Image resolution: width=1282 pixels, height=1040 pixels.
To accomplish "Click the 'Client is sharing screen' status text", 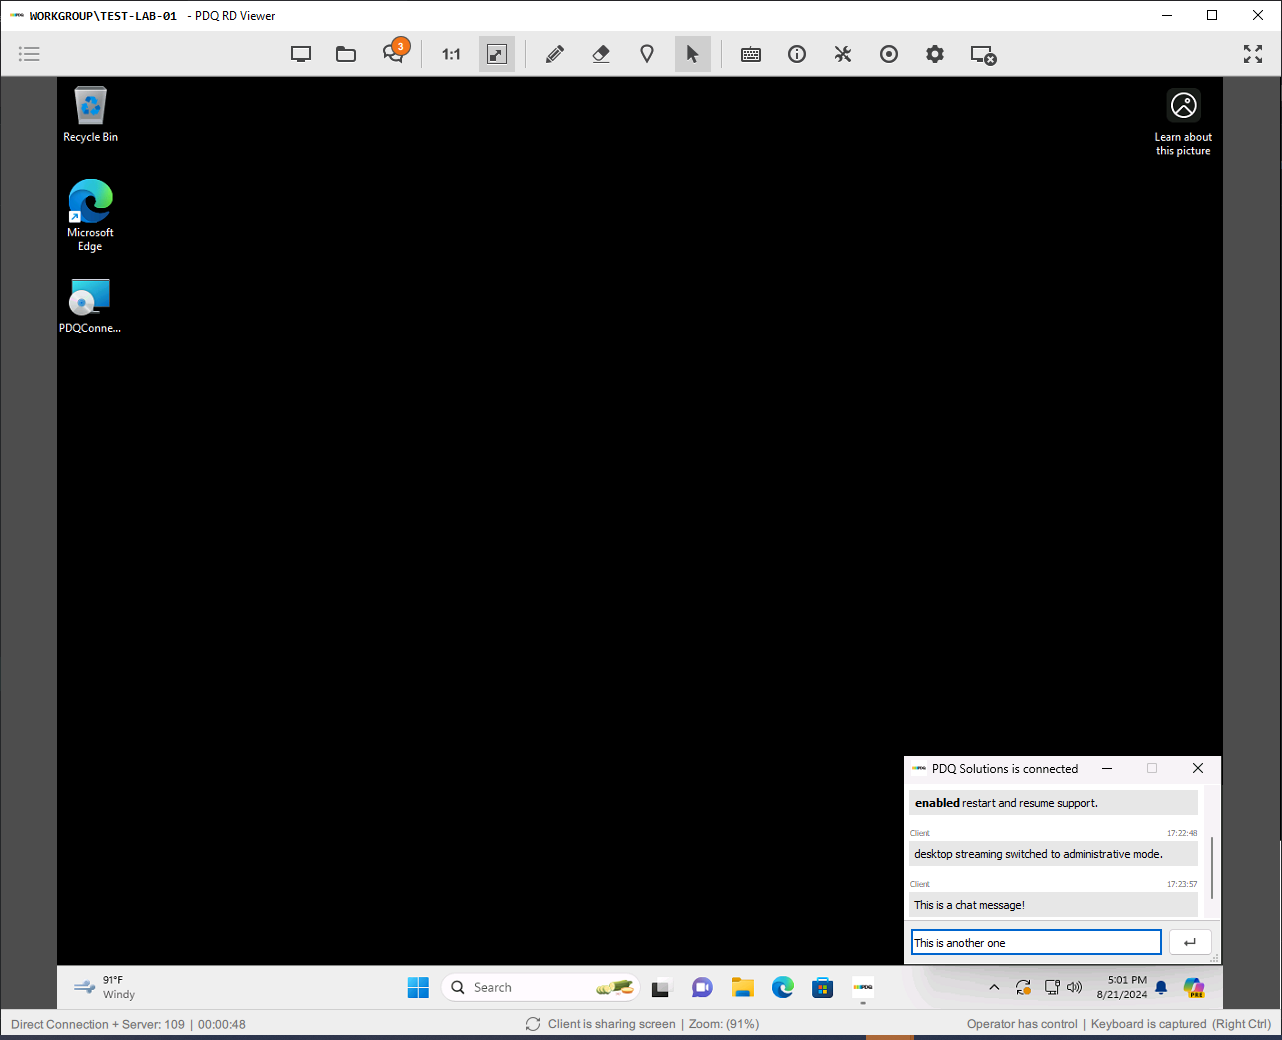I will [612, 1024].
